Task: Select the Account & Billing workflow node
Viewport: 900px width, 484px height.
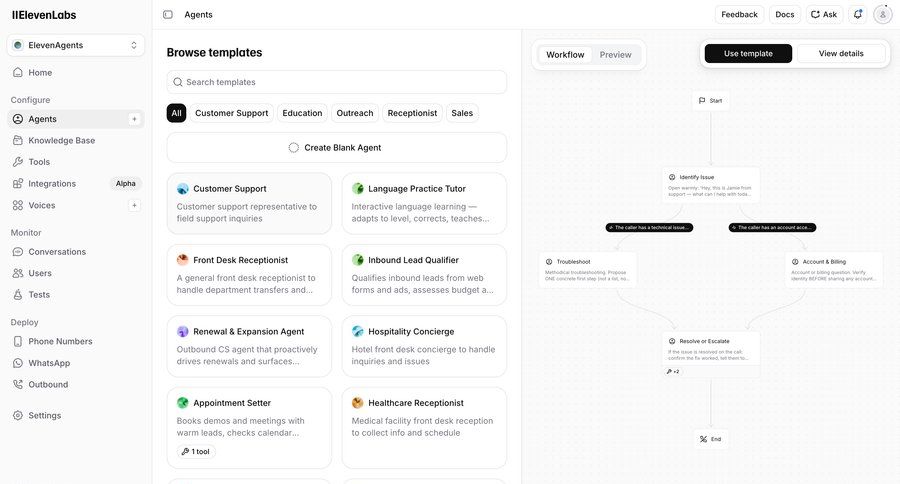Action: coord(834,269)
